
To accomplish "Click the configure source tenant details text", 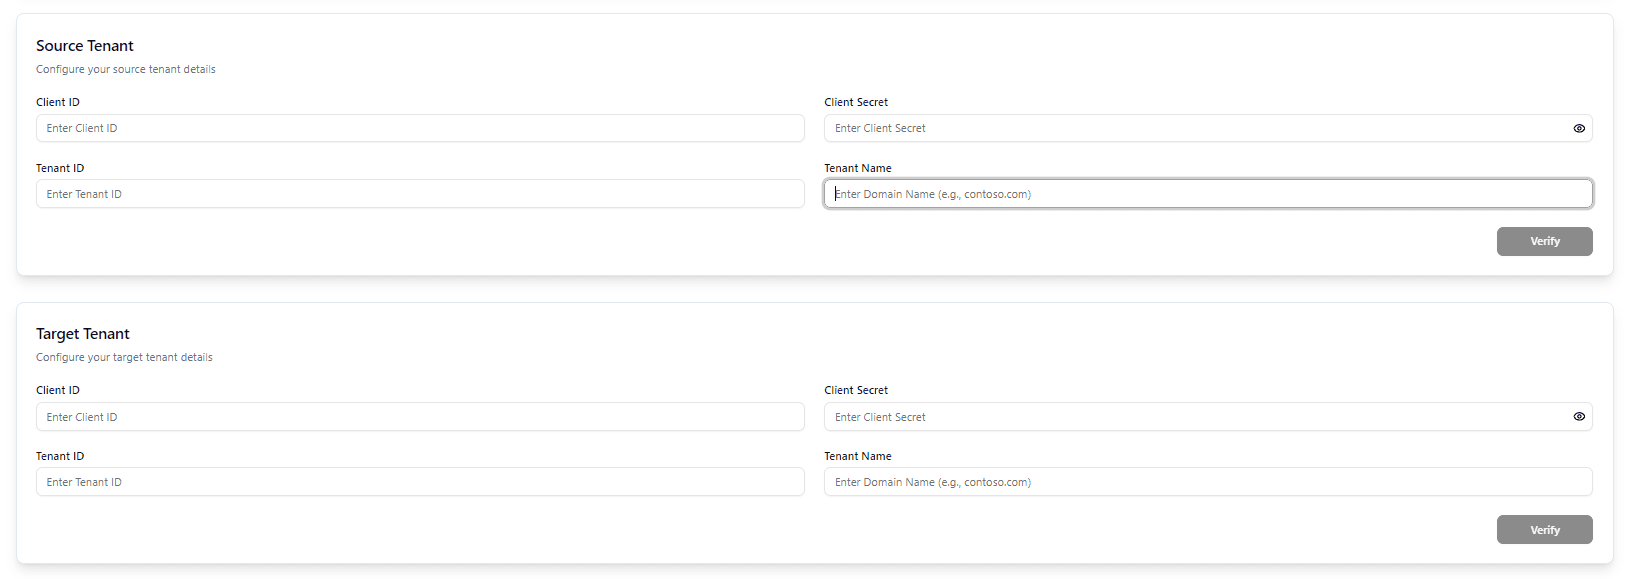I will point(125,69).
